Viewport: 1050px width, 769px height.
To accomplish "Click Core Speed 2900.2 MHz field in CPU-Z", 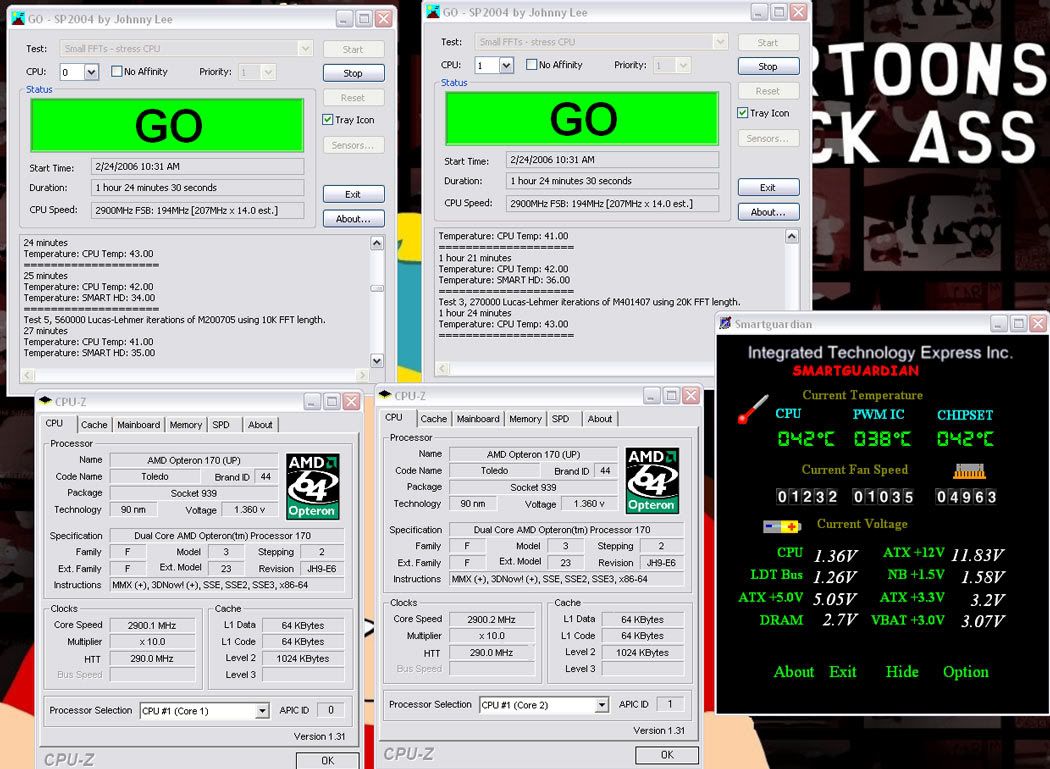I will [492, 619].
